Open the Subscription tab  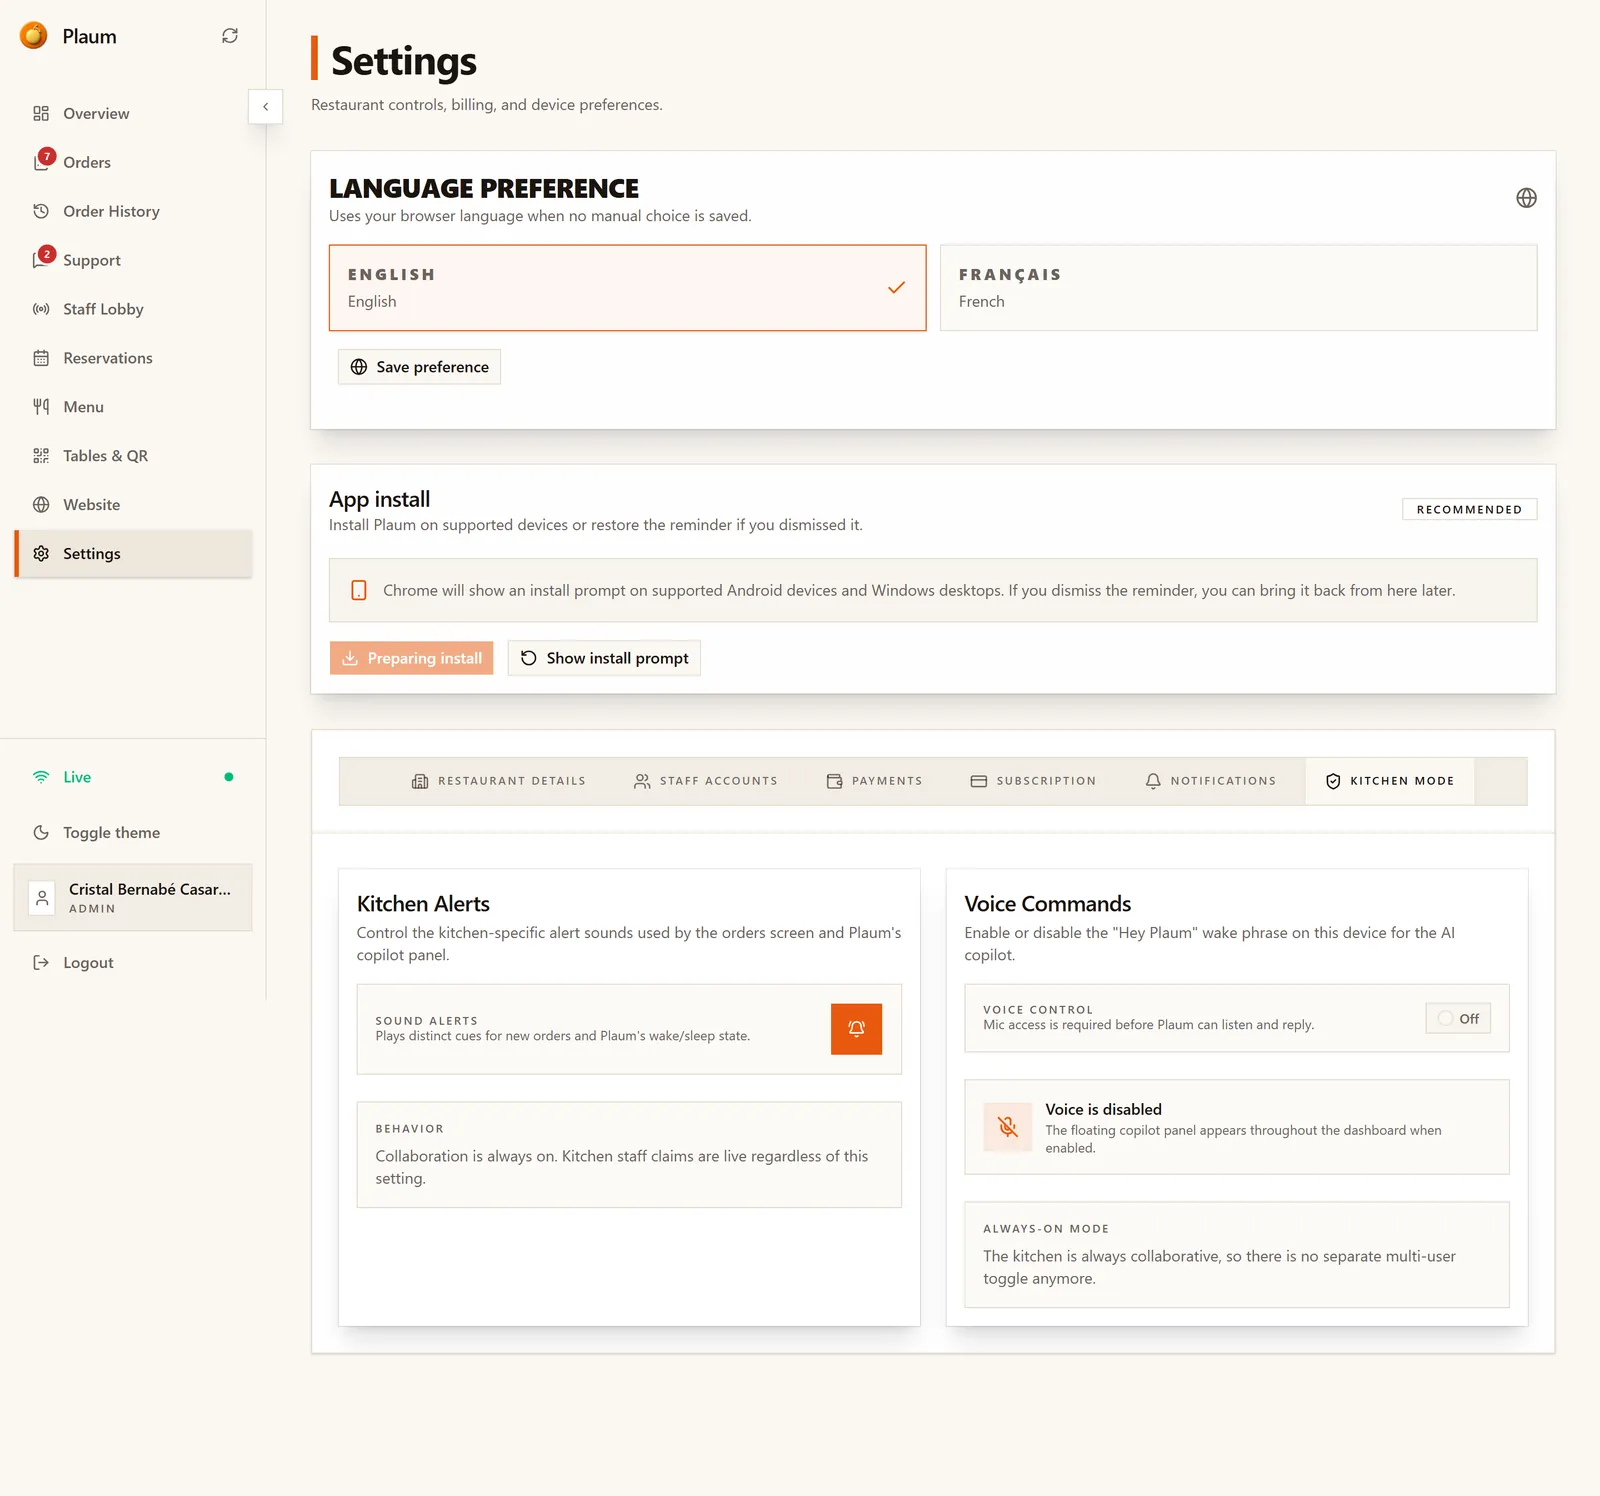1033,781
